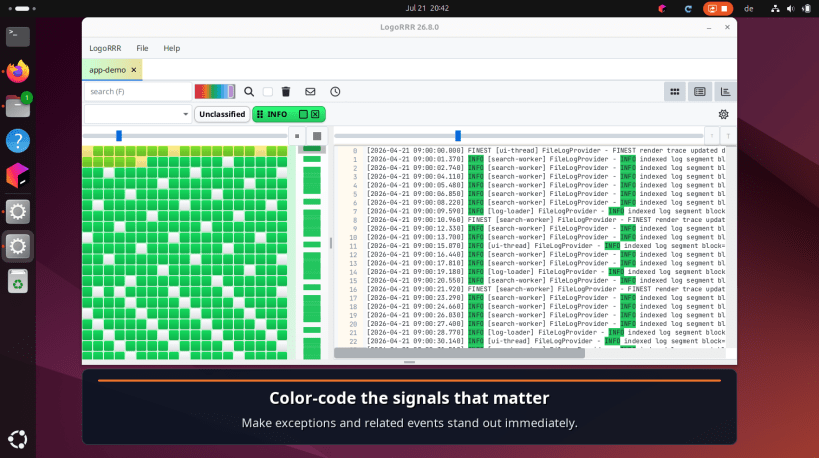
Task: Open the Help question mark app
Action: [x=18, y=141]
